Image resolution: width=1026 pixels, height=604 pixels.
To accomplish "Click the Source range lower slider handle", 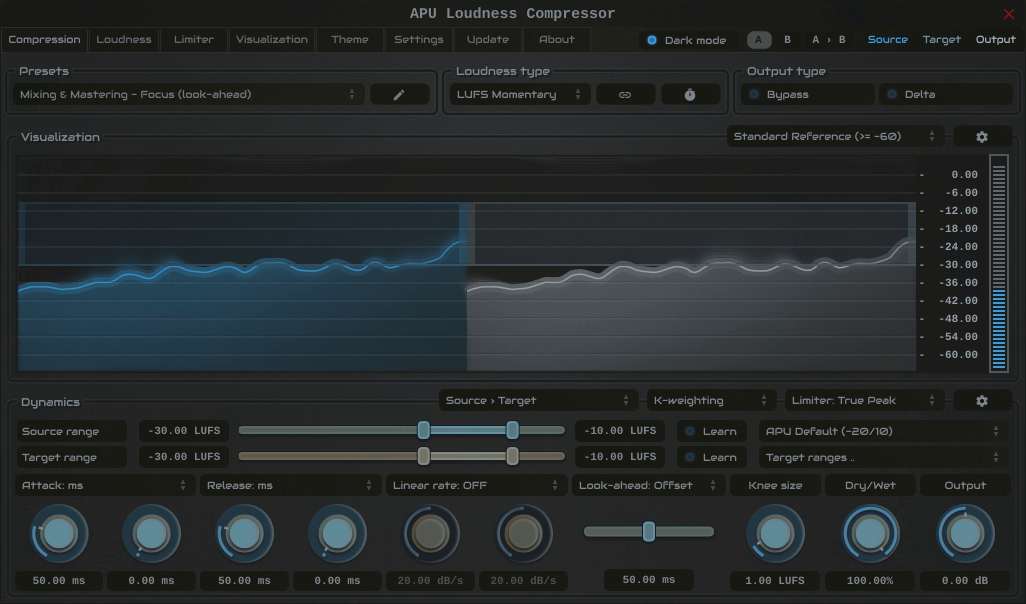I will tap(423, 430).
